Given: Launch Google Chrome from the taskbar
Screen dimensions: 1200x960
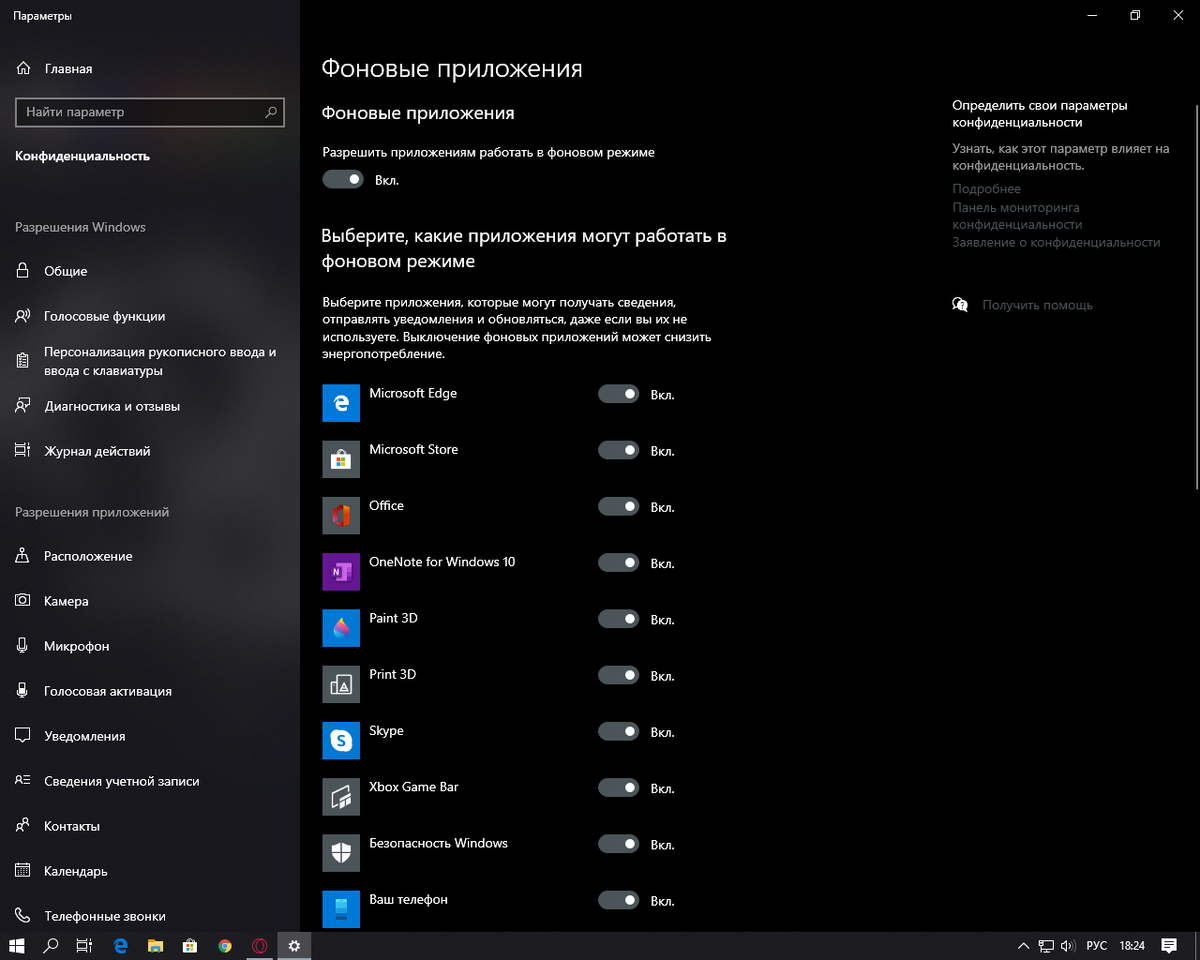Looking at the screenshot, I should (225, 945).
